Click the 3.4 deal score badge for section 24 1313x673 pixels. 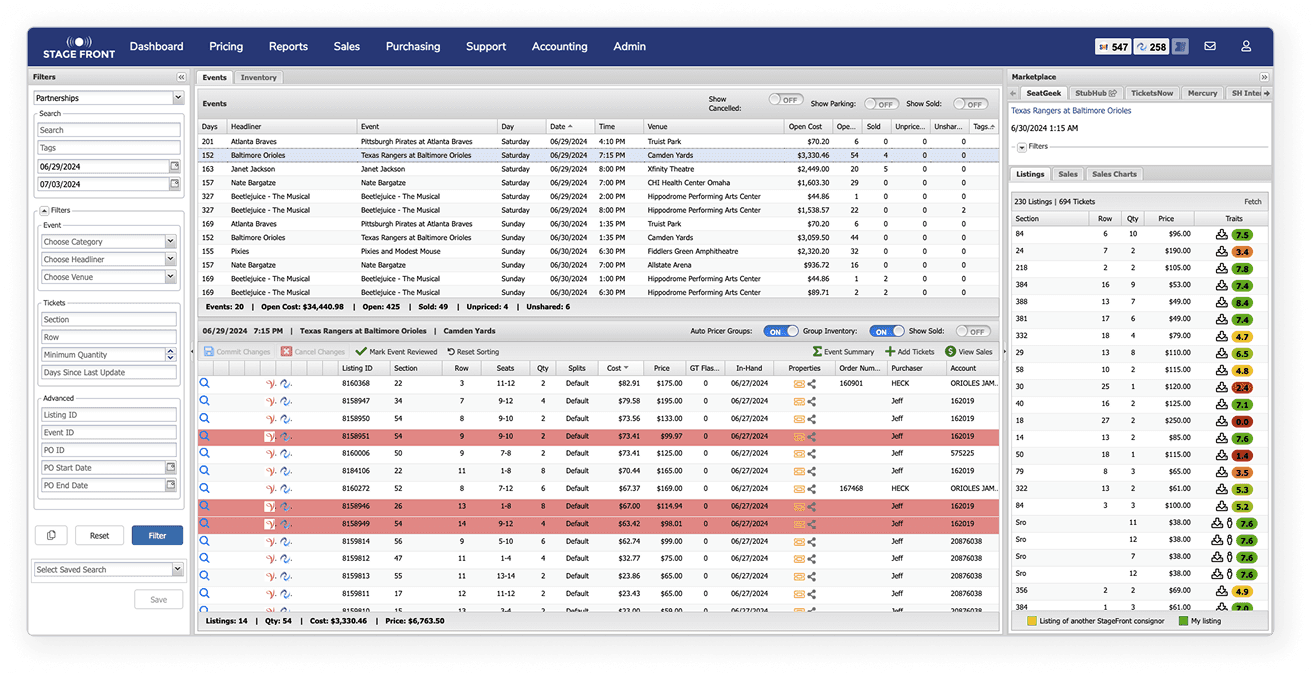pyautogui.click(x=1242, y=252)
